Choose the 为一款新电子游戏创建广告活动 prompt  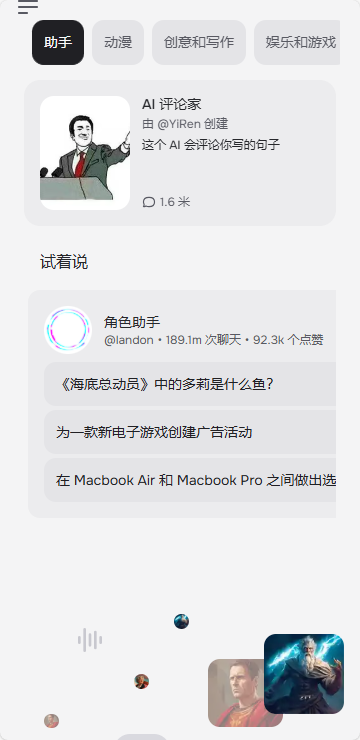pyautogui.click(x=190, y=432)
